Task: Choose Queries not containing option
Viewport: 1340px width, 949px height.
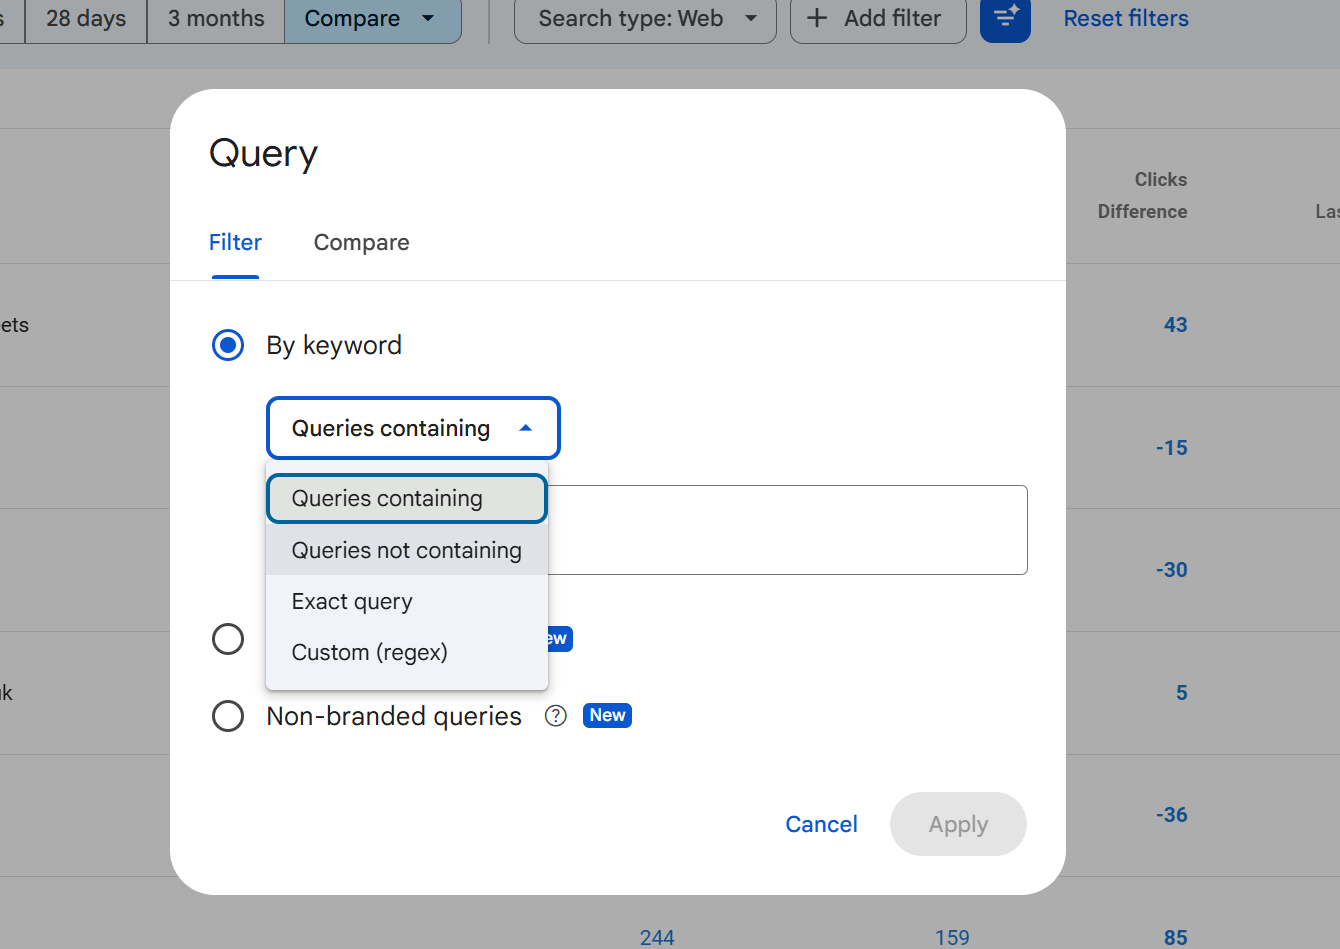Action: [406, 550]
